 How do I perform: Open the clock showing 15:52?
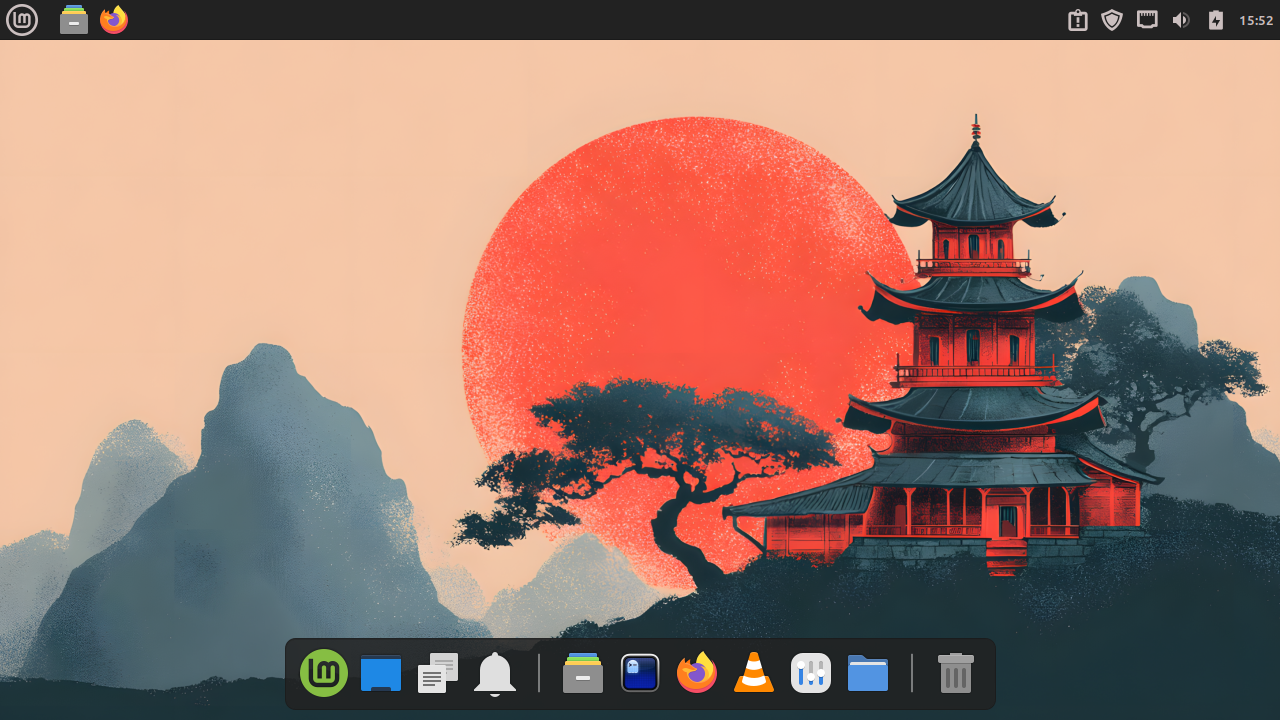pyautogui.click(x=1255, y=19)
